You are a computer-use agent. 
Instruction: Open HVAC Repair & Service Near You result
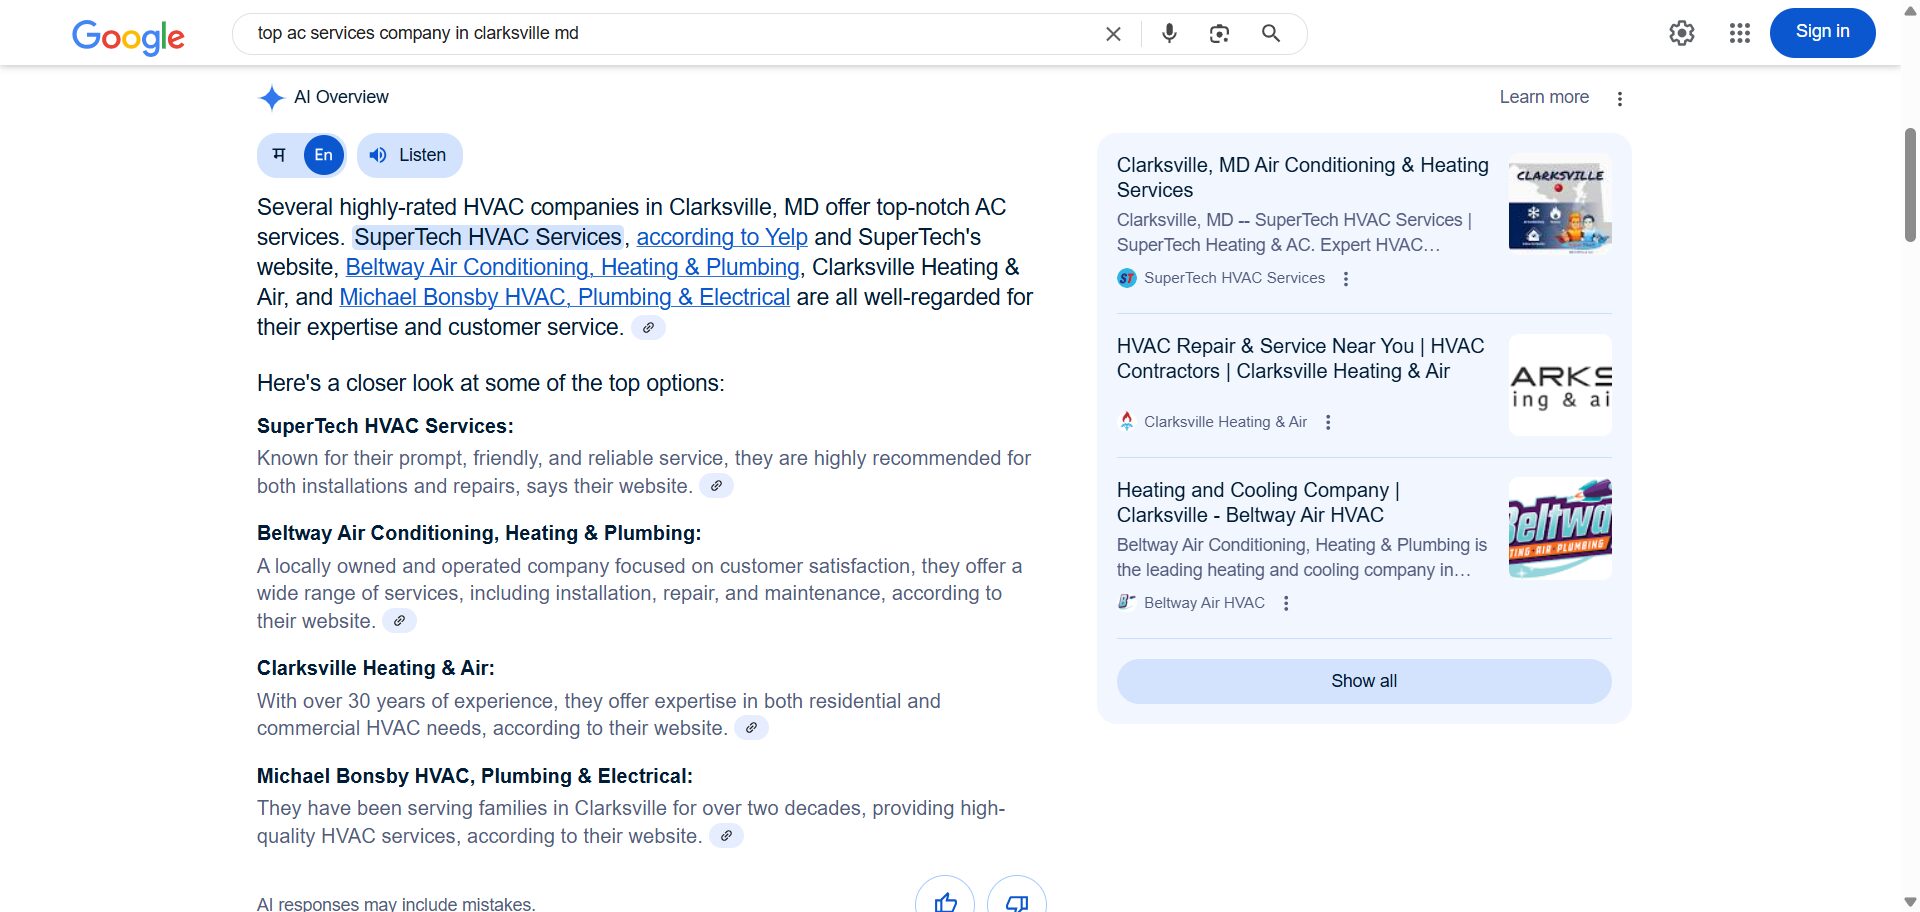point(1300,358)
